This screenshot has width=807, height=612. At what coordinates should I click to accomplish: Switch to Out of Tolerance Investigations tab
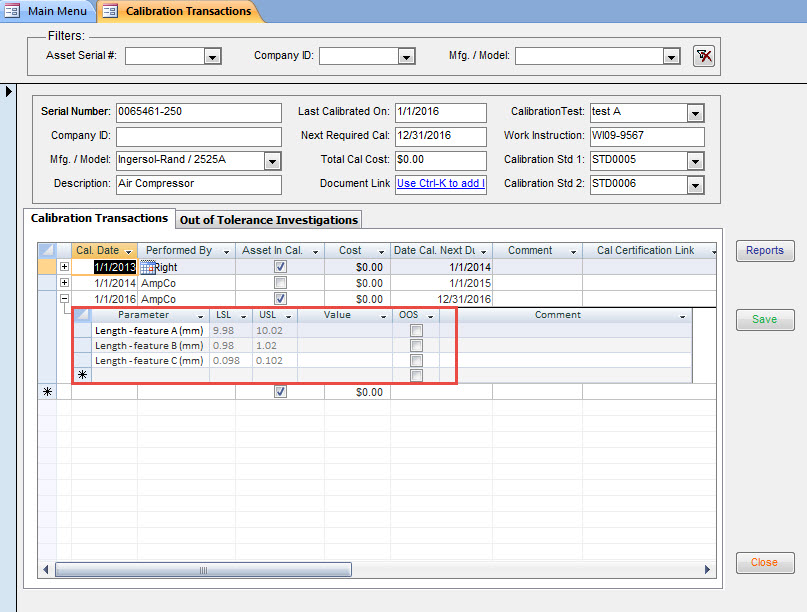(268, 220)
